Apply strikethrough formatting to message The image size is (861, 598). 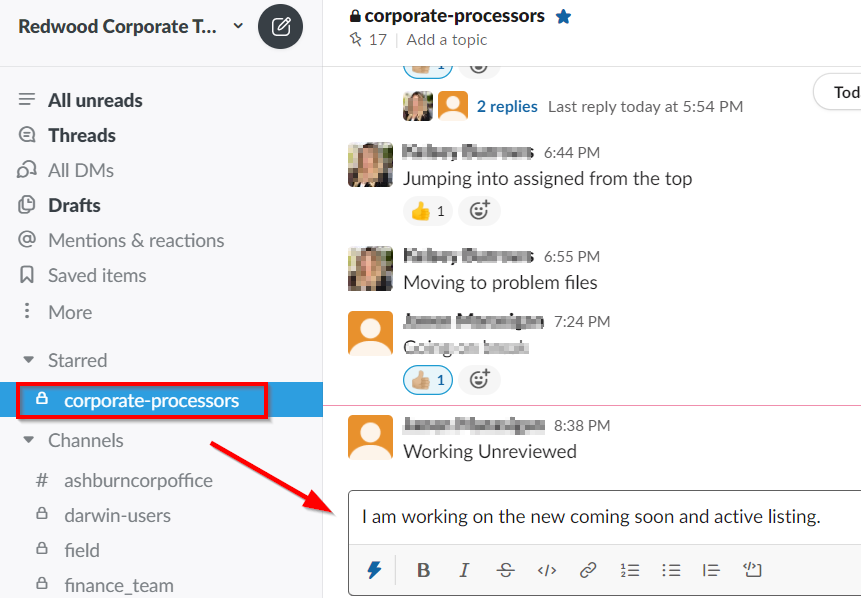coord(505,570)
